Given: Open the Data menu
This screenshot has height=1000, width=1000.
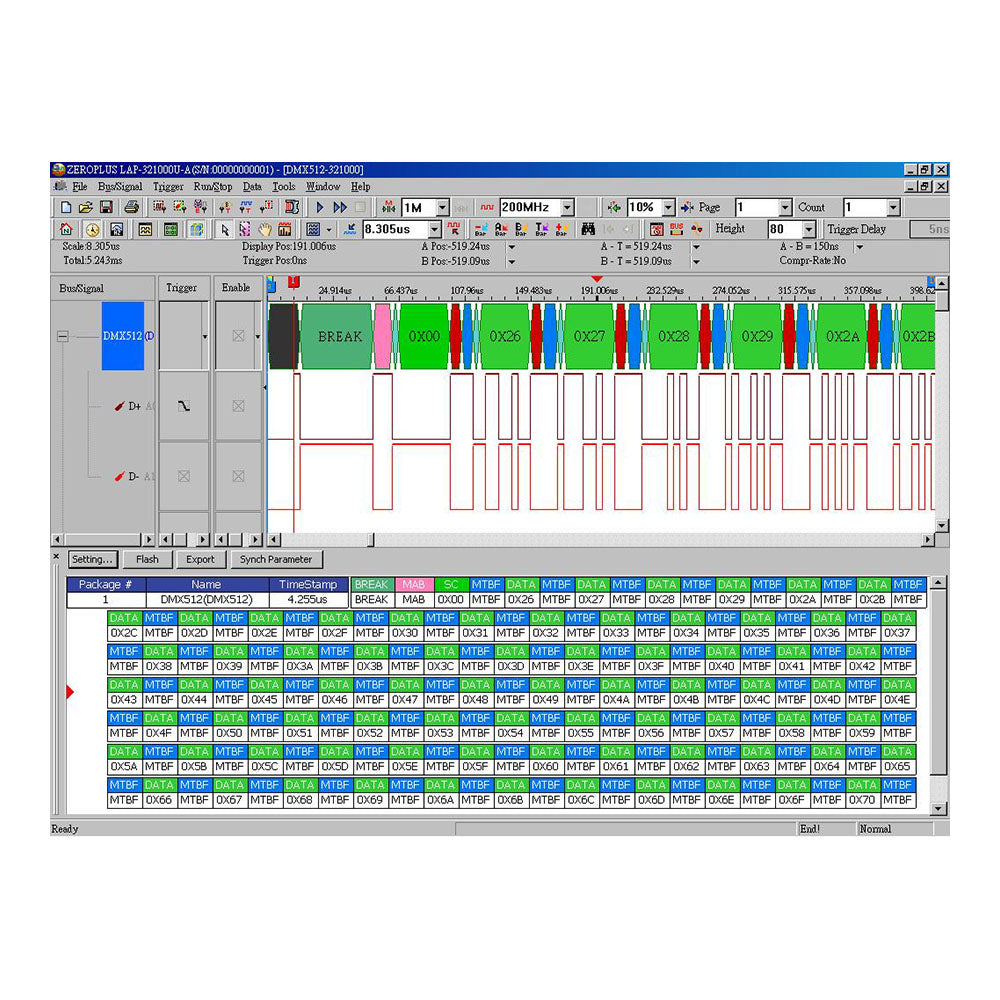Looking at the screenshot, I should click(x=252, y=187).
